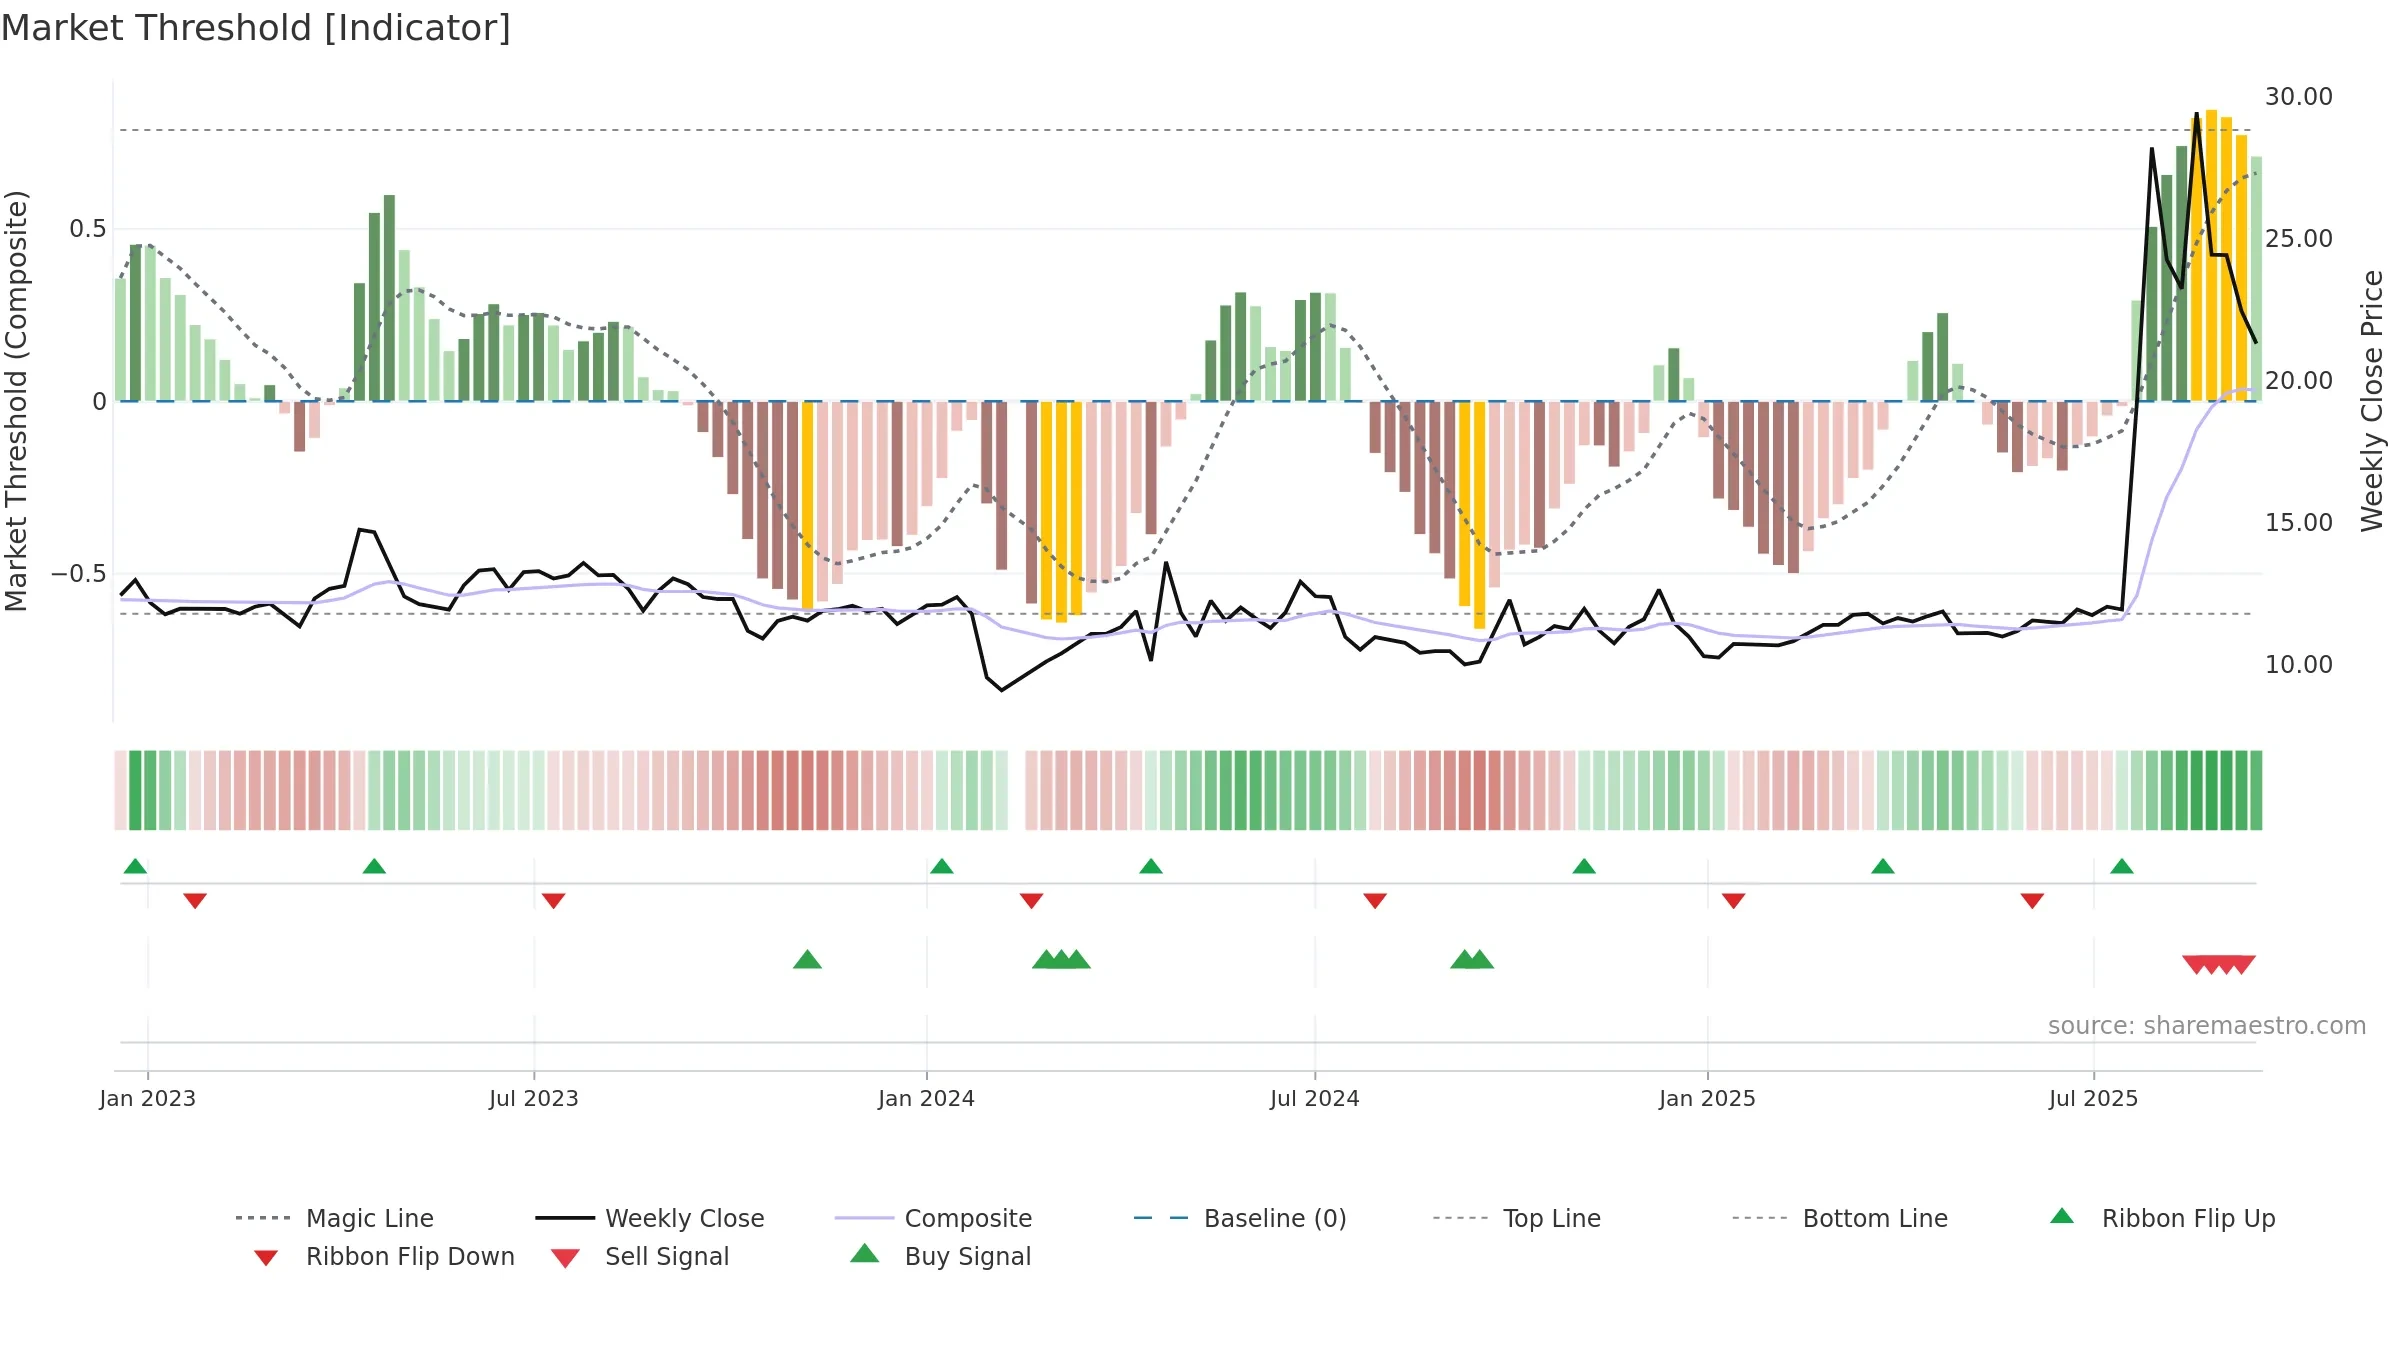
Task: Click the Ribbon Flip Up marker just after Jan 2024
Action: click(941, 866)
